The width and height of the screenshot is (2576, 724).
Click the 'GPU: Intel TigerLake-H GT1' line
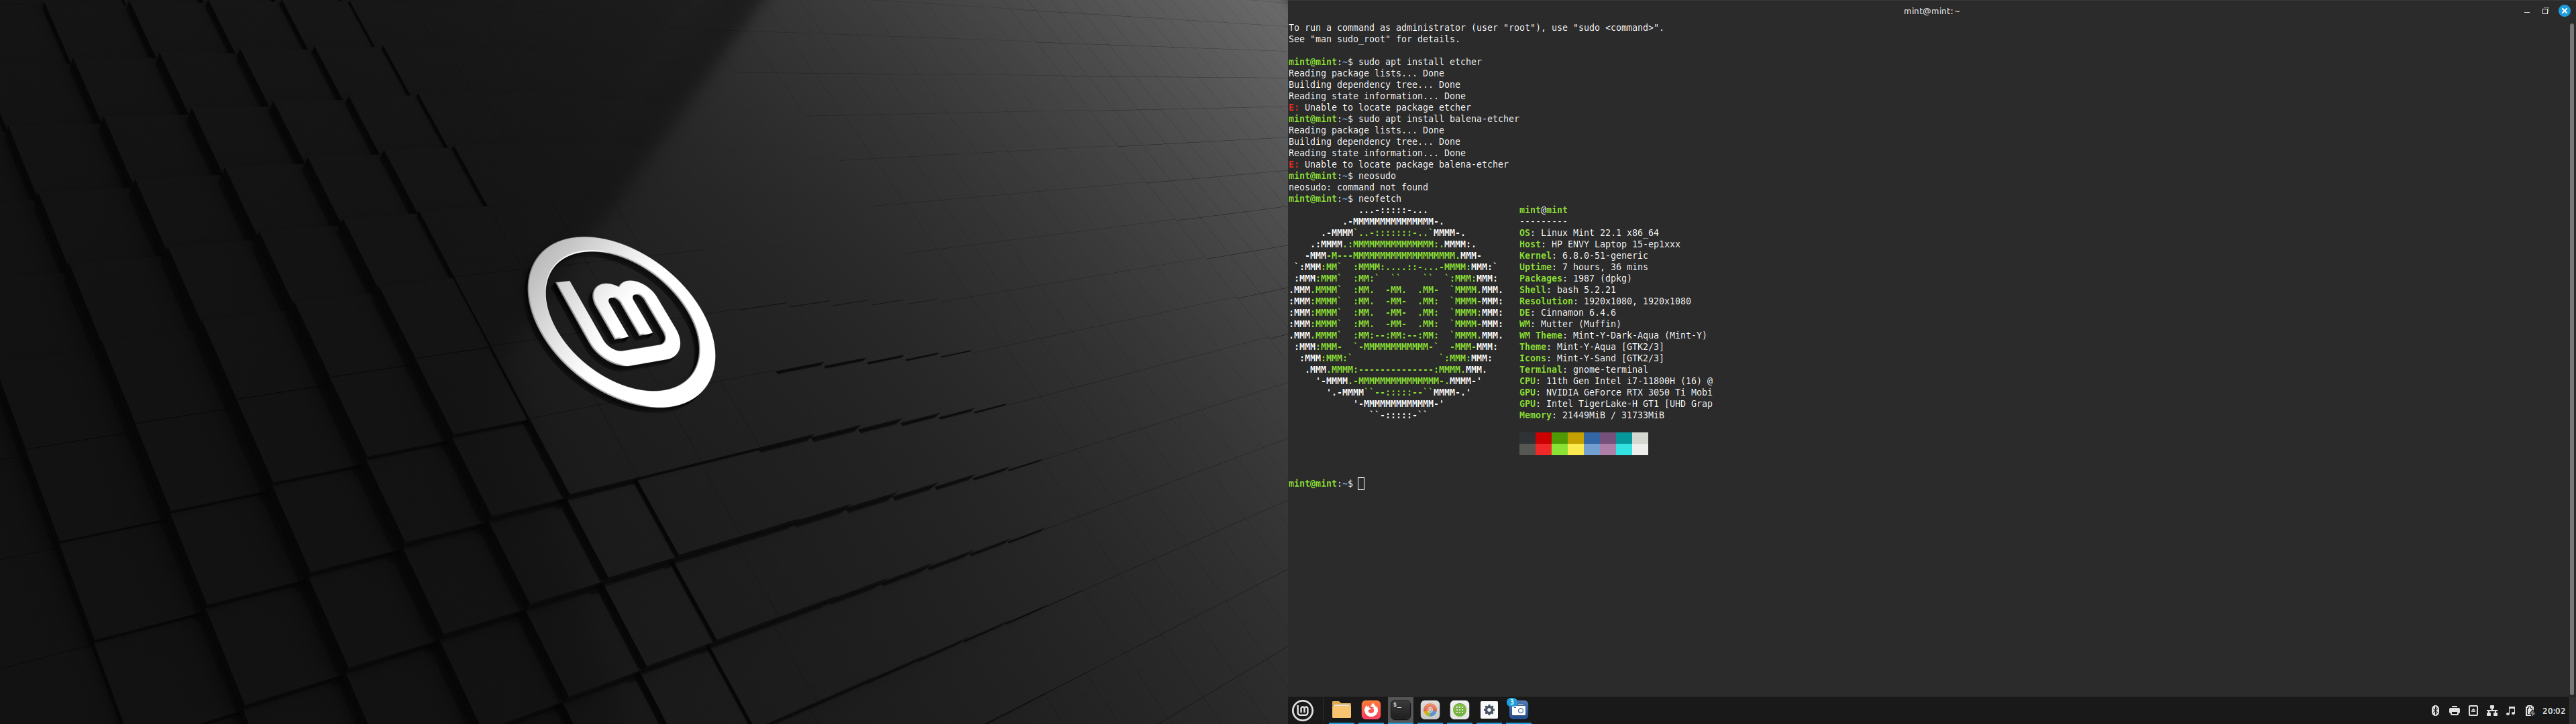point(1616,404)
